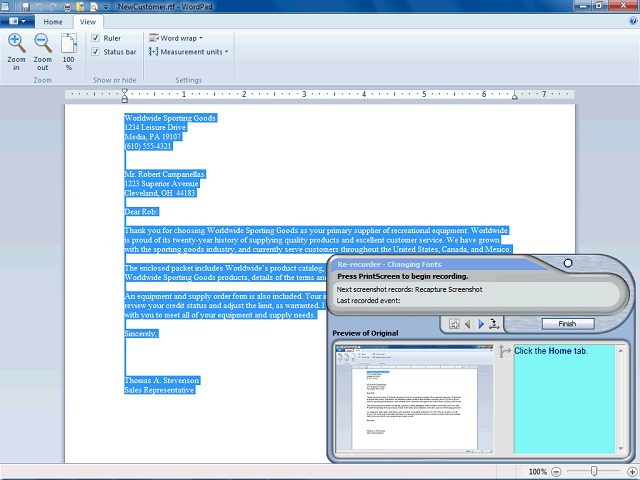Open Print preview from quick access toolbar

94,7
